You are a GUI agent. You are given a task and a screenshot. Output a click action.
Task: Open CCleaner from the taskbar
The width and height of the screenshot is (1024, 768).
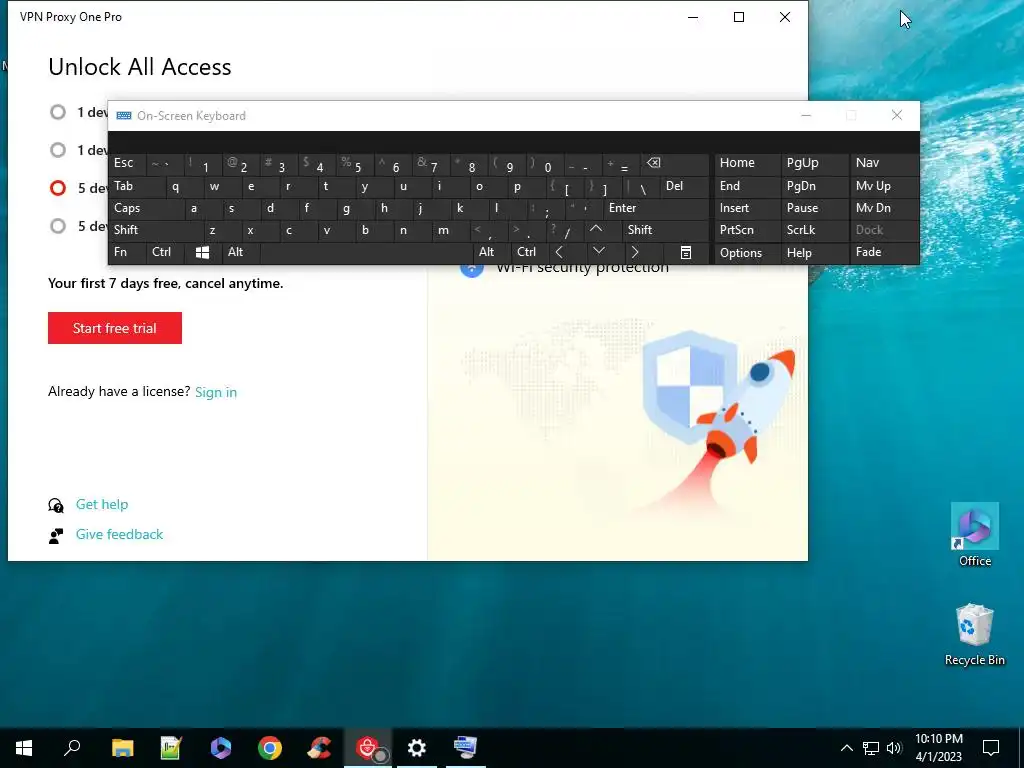pos(319,748)
